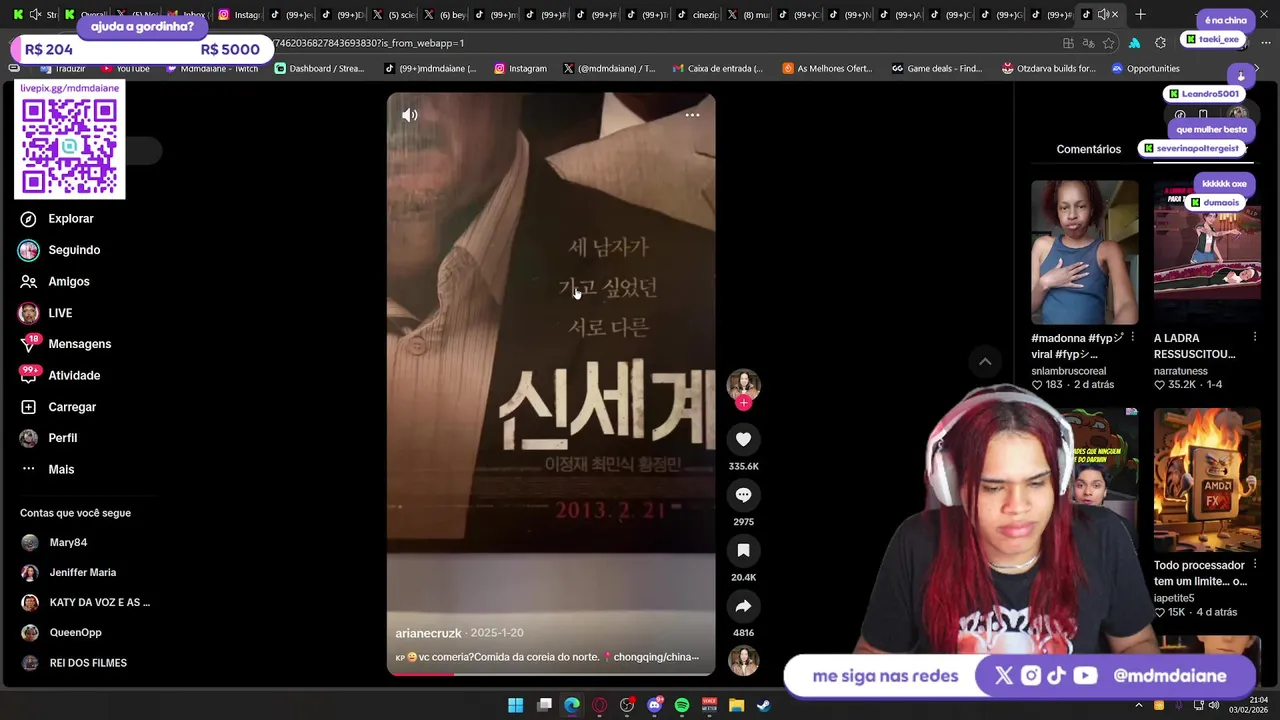The width and height of the screenshot is (1280, 720).
Task: Open Explorar in TikTok sidebar
Action: click(70, 219)
